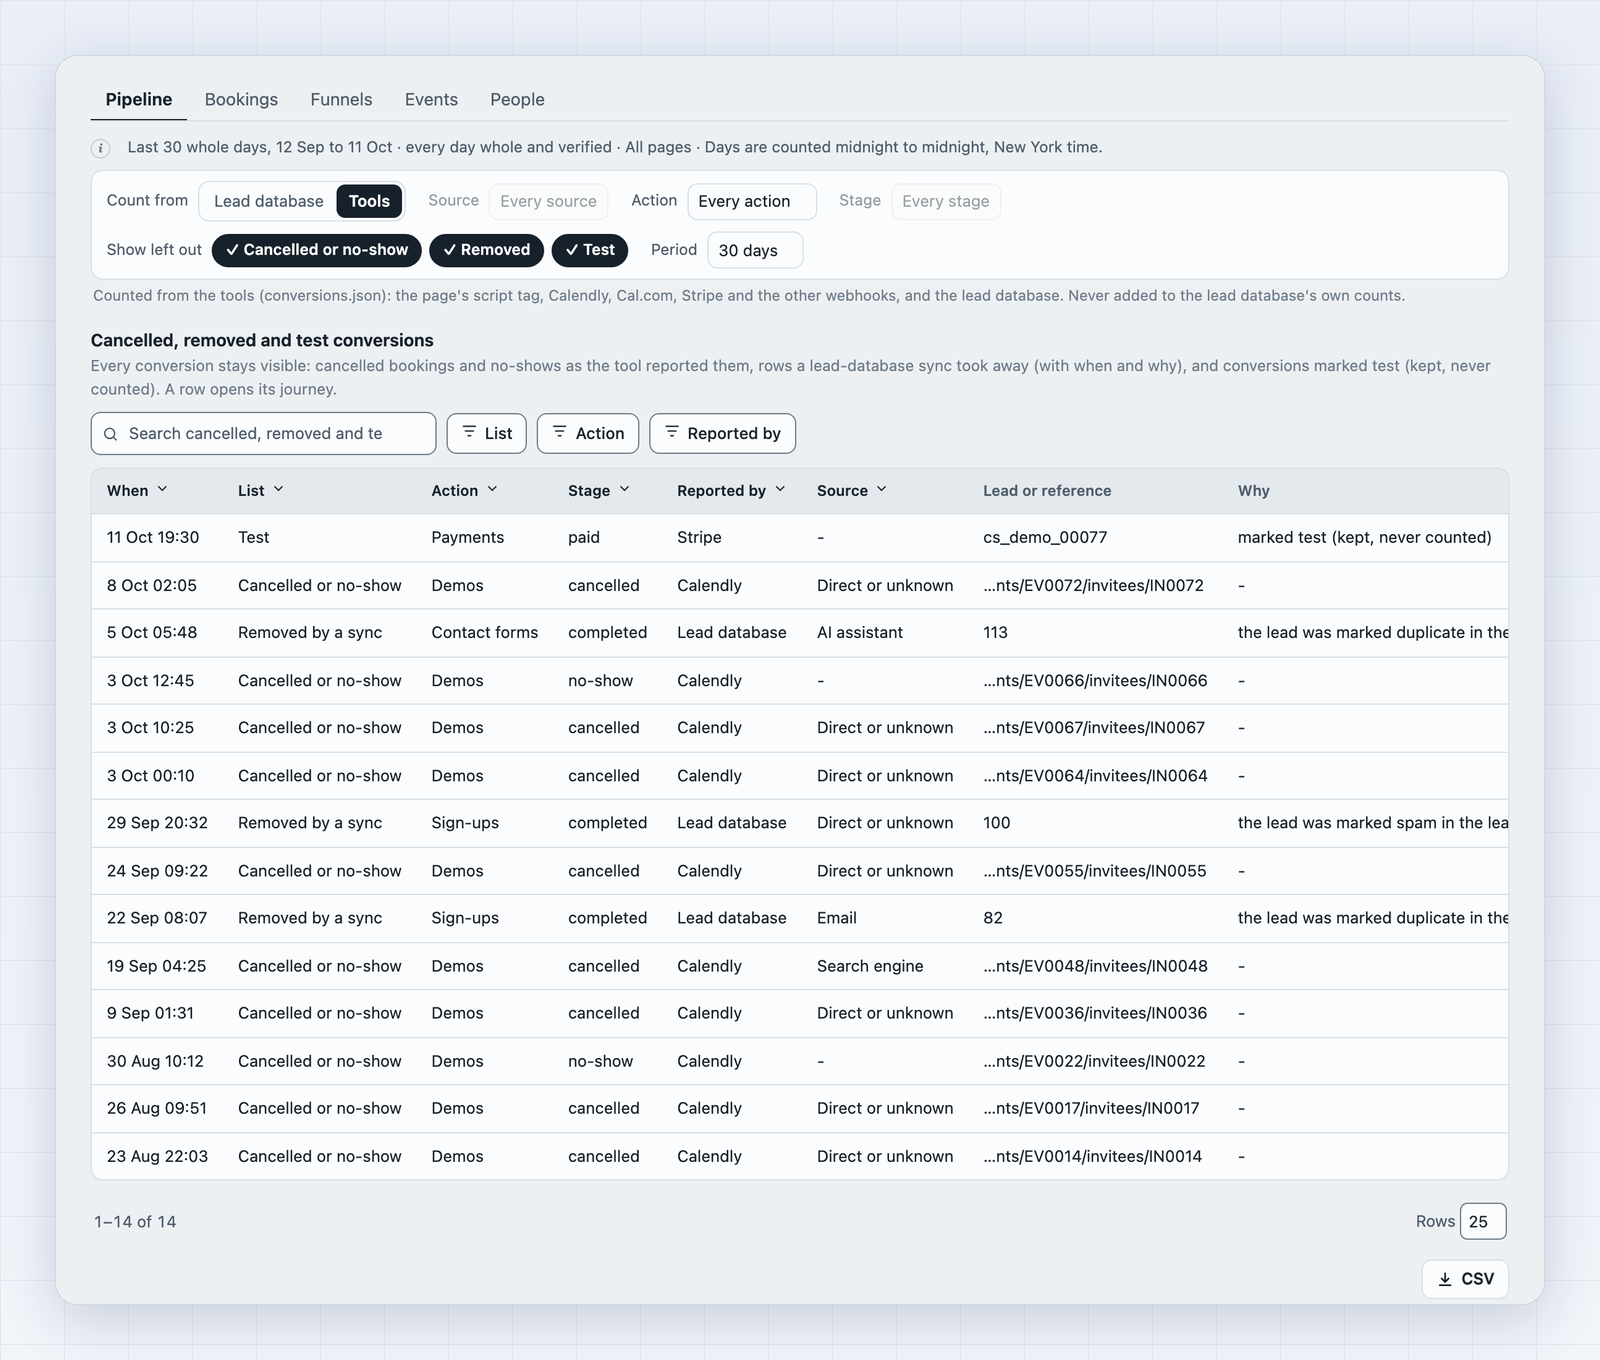
Task: Click the info icon beside the date range note
Action: (101, 148)
